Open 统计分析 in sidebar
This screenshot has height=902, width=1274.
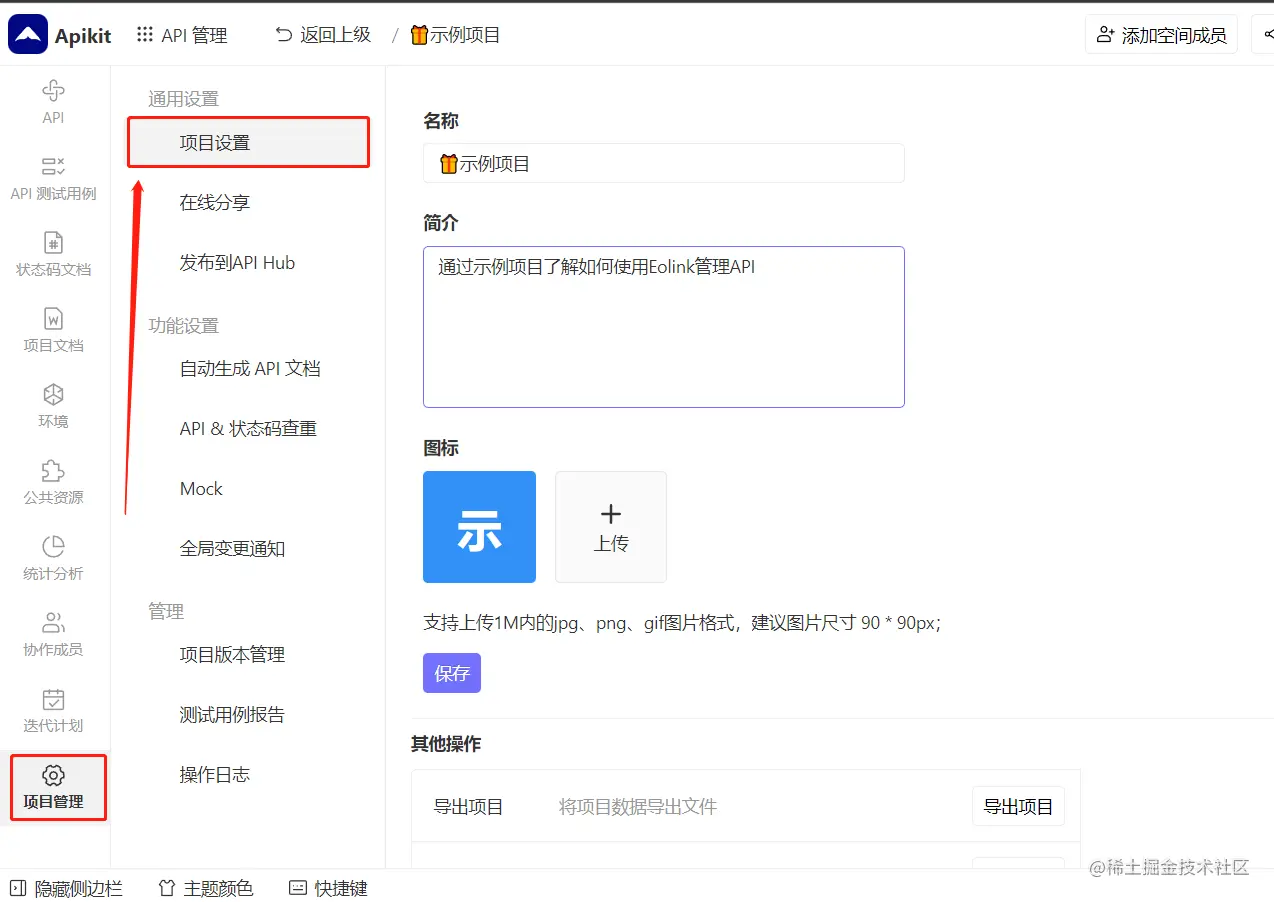pyautogui.click(x=53, y=558)
